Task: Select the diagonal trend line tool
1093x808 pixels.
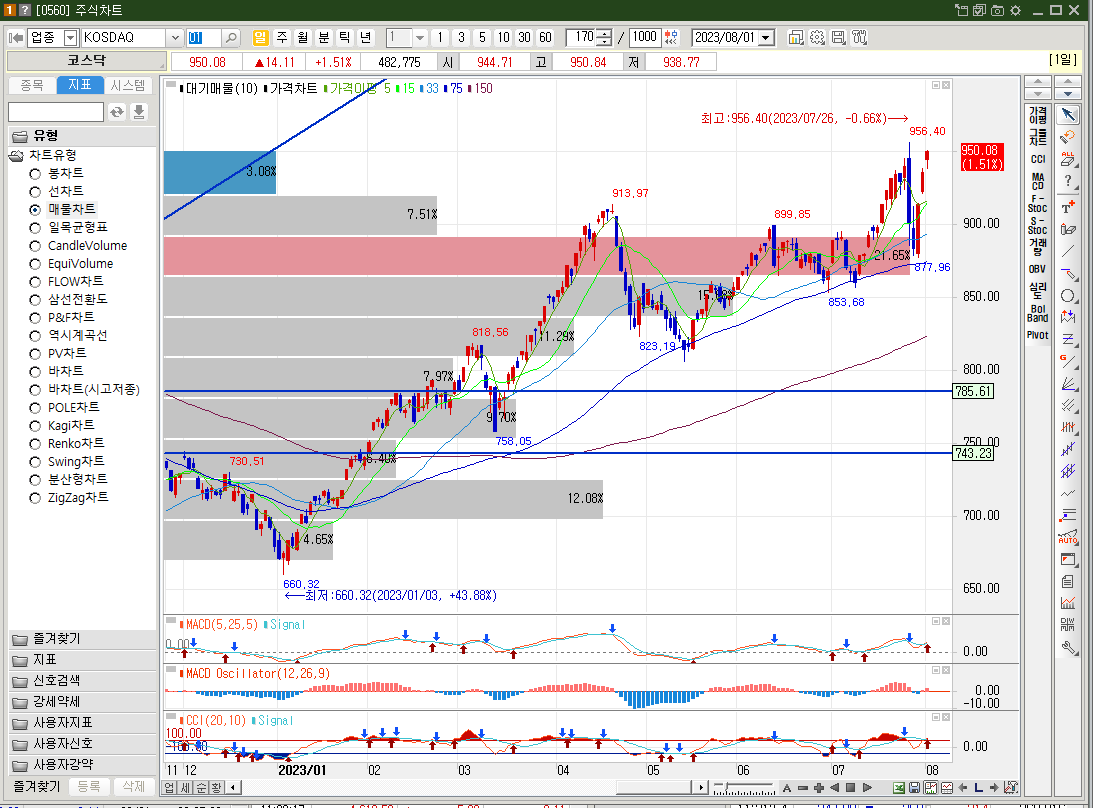Action: [x=1068, y=251]
